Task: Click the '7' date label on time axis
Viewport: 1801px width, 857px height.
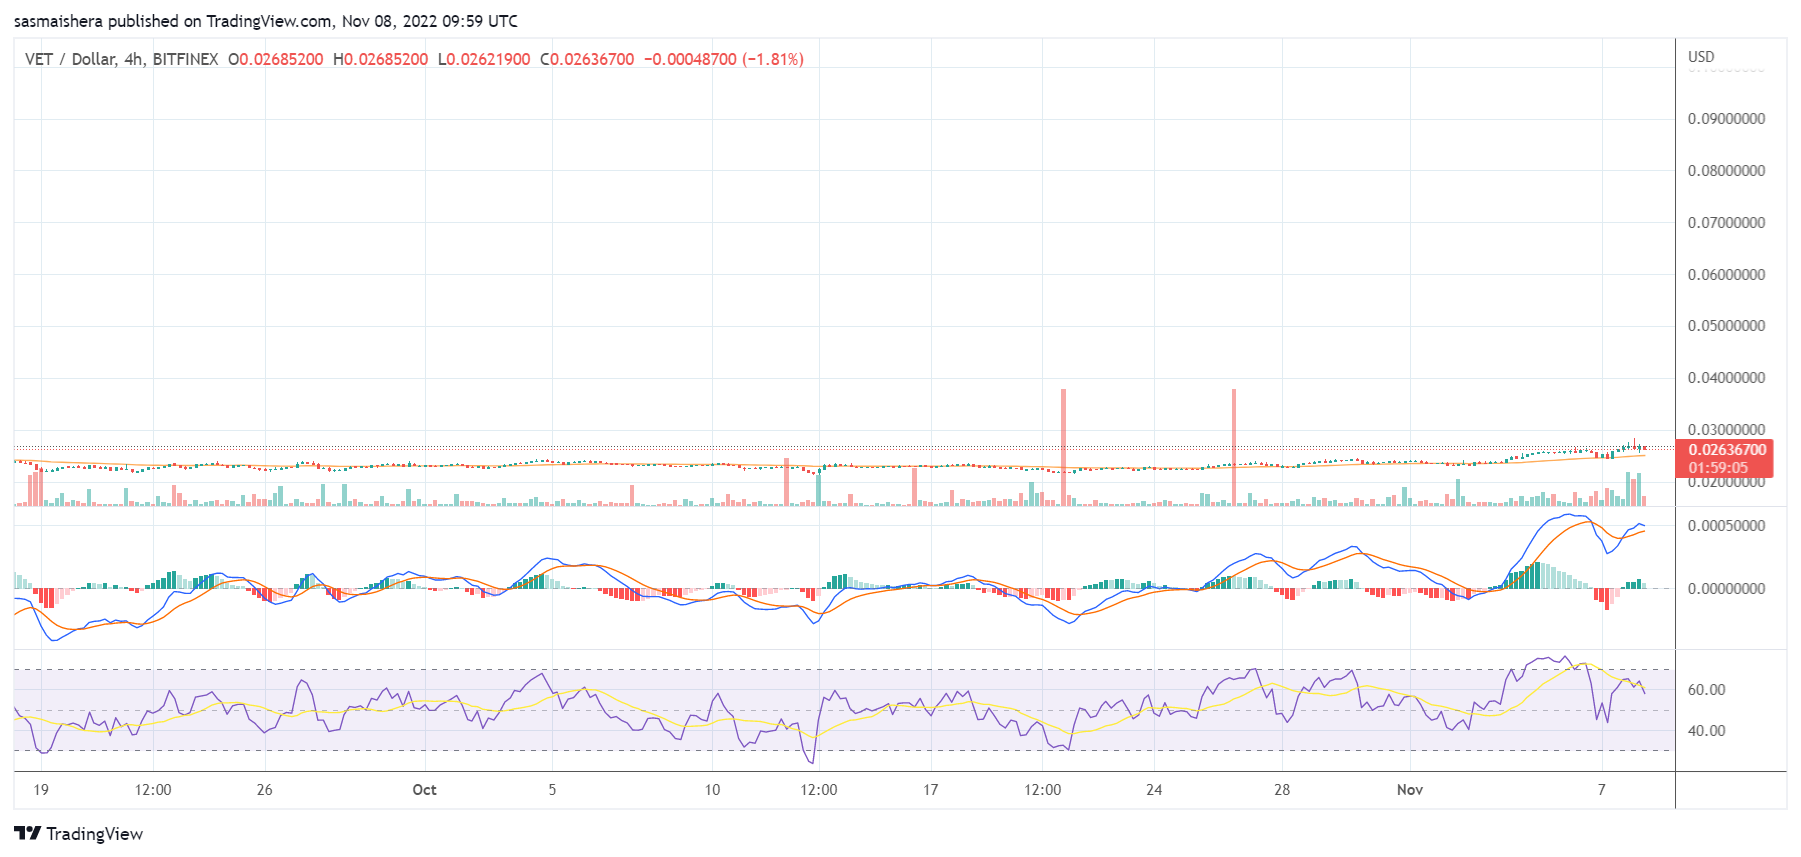Action: click(x=1601, y=790)
